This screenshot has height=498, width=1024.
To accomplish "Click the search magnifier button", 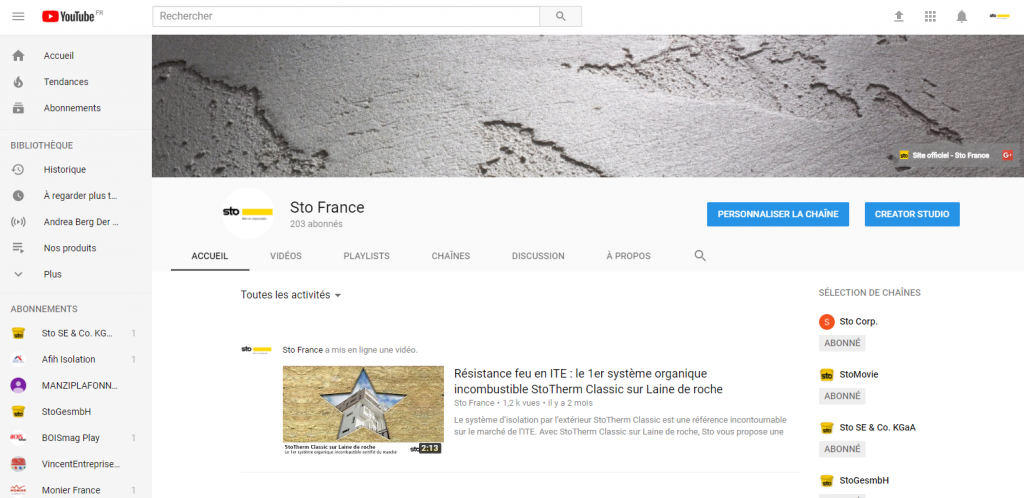I will [x=560, y=16].
